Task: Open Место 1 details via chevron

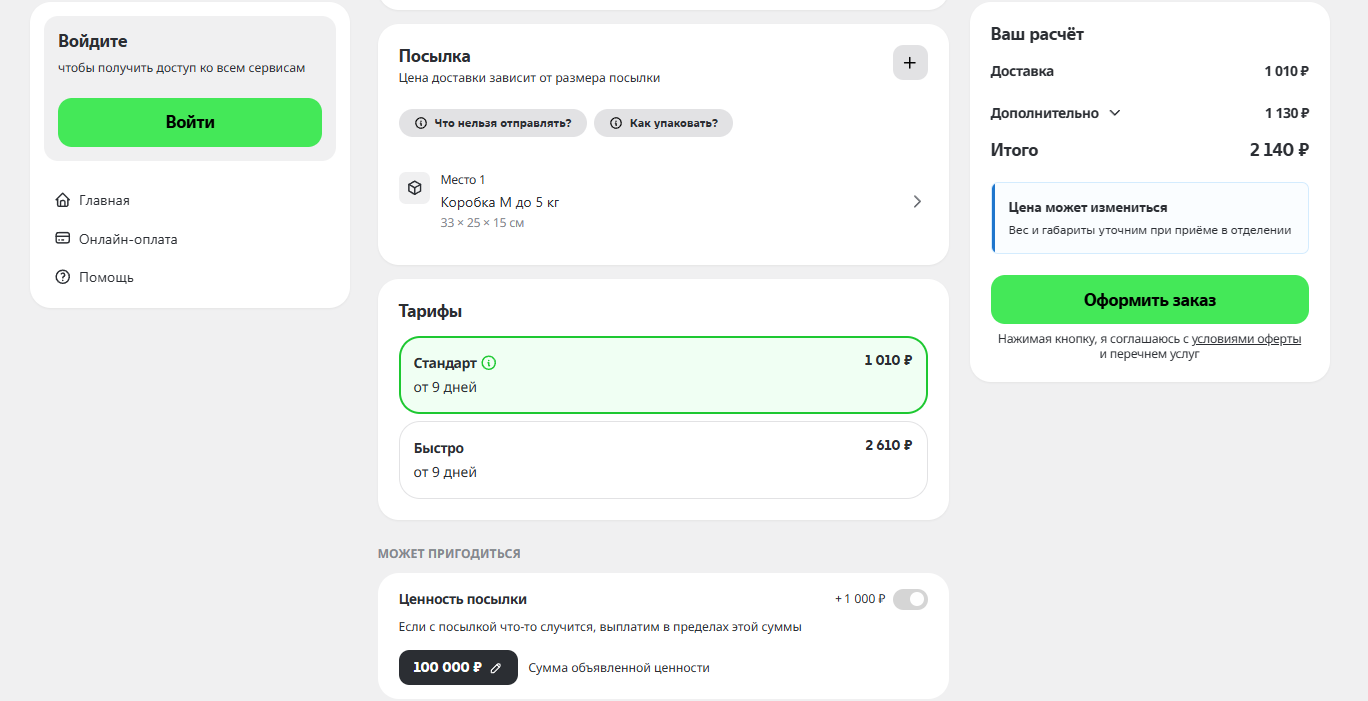Action: [917, 201]
